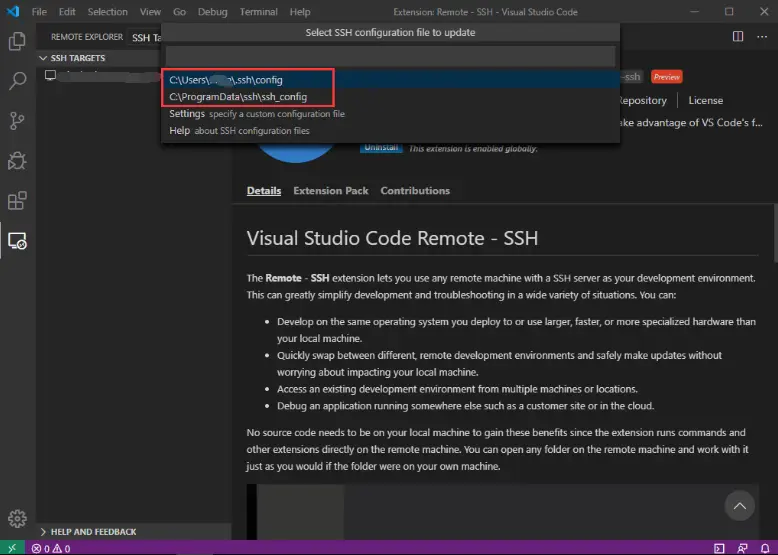Viewport: 778px width, 555px height.
Task: Click the terminal icon in the status bar
Action: (719, 549)
